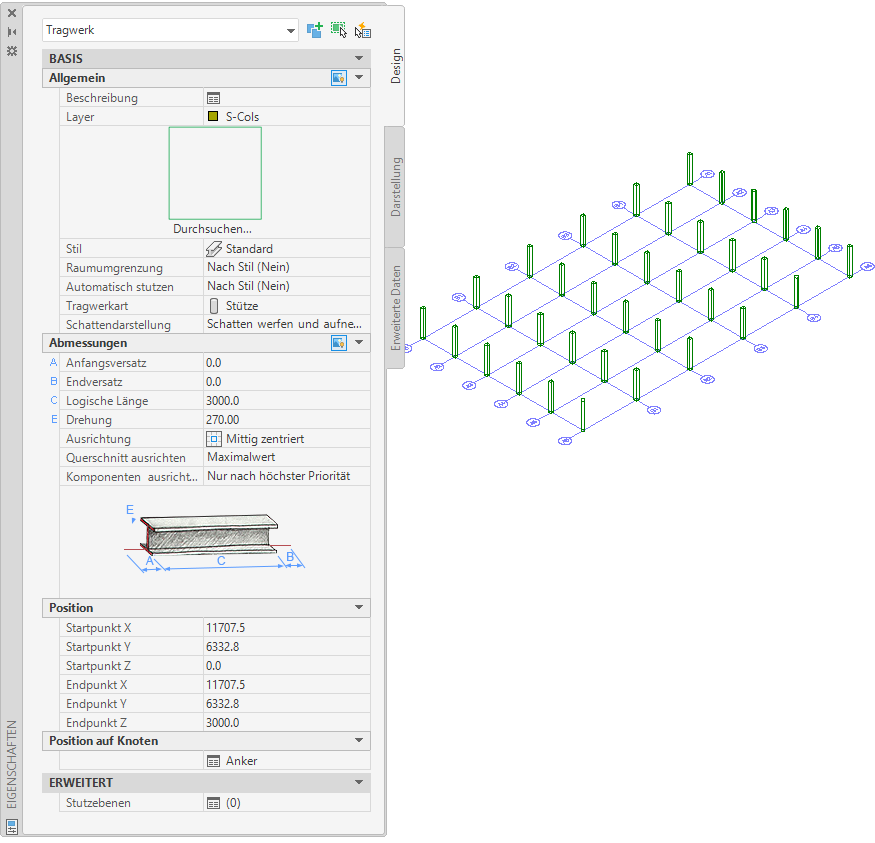Open the Stutzebenen worksheet icon
Viewport: 875px width, 843px height.
point(213,803)
